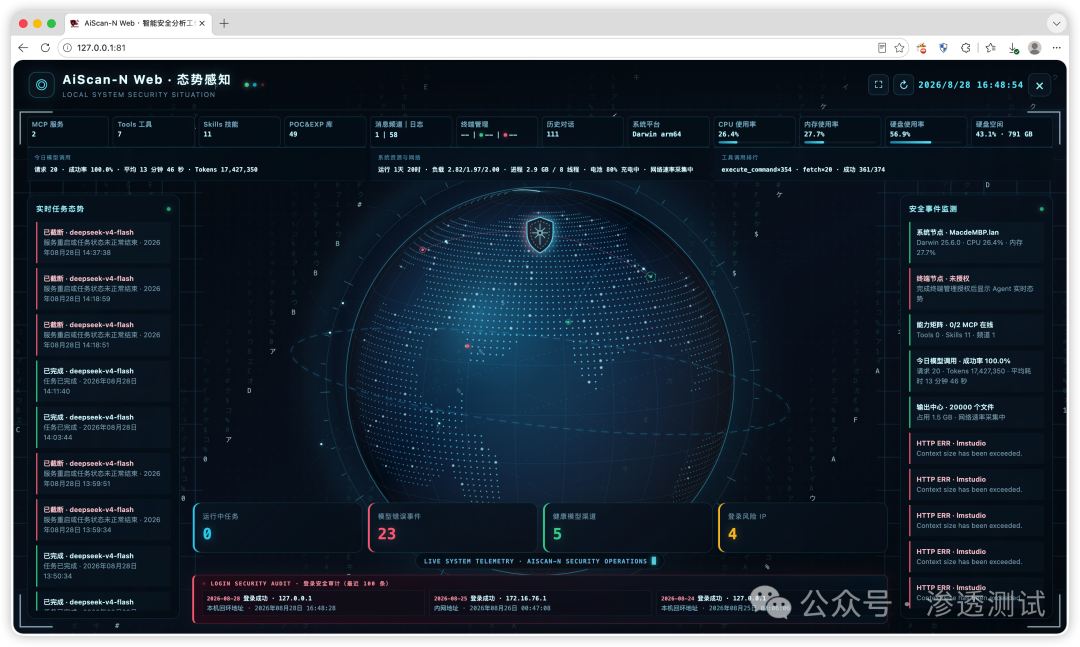The width and height of the screenshot is (1080, 647).
Task: Select the truncated task at 13:59:51
Action: tap(103, 473)
